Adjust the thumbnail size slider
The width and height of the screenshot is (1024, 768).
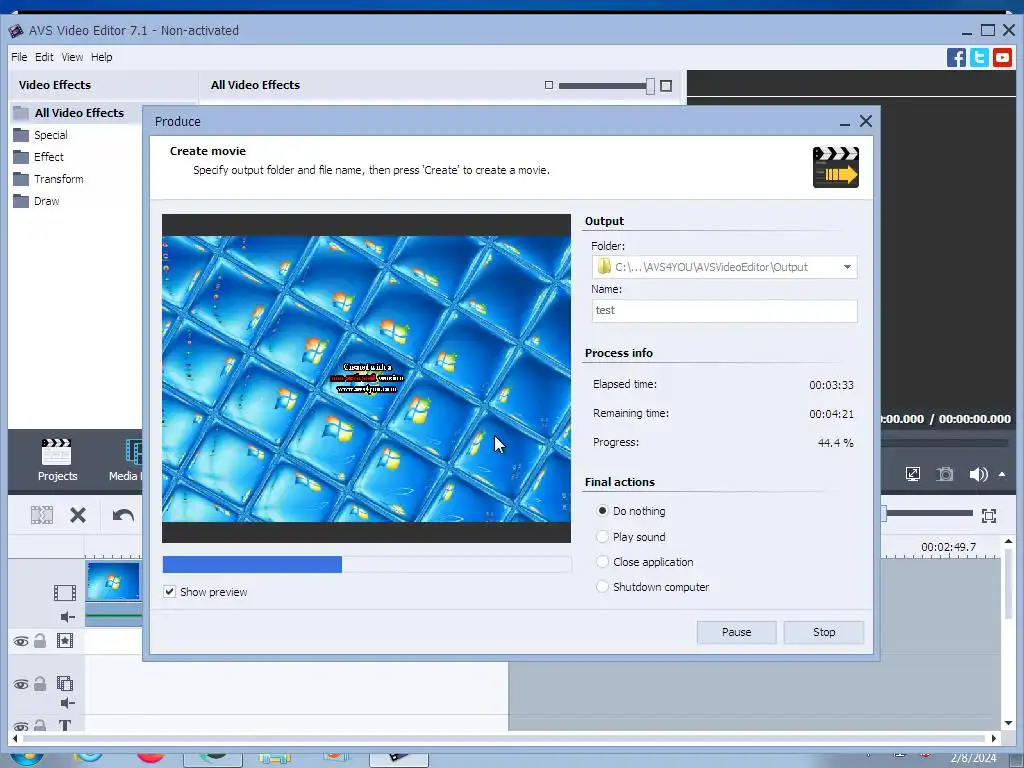pos(650,86)
